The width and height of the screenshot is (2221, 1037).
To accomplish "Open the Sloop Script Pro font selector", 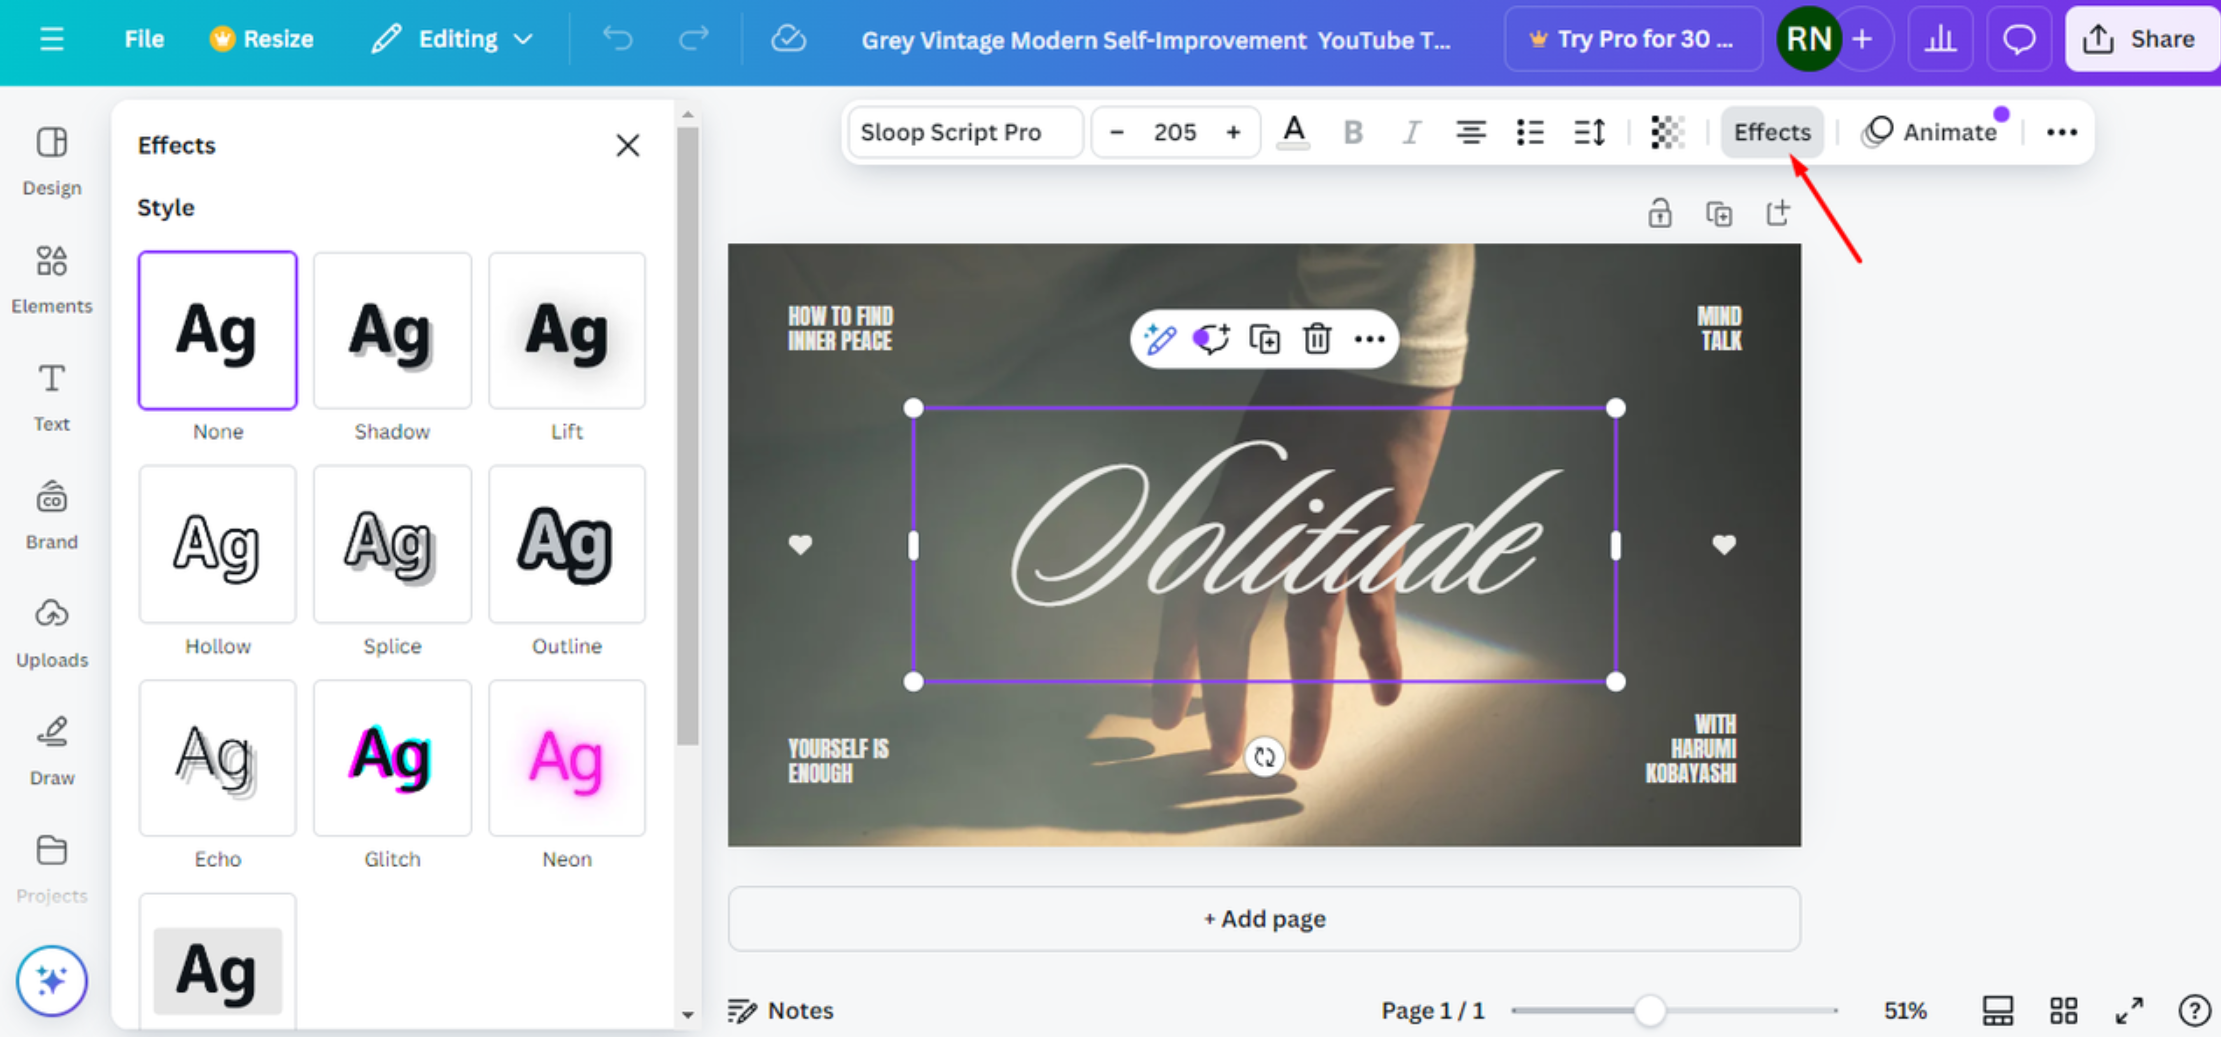I will pyautogui.click(x=964, y=131).
